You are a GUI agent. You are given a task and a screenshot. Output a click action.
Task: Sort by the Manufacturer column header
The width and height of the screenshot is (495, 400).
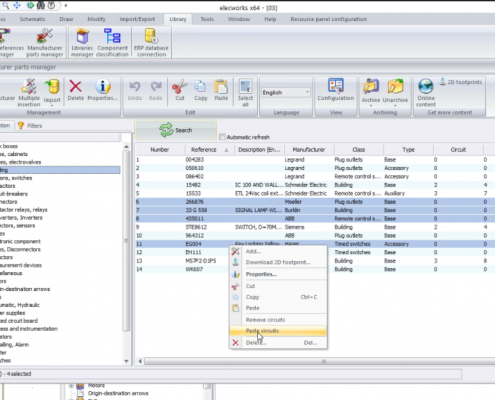[309, 150]
